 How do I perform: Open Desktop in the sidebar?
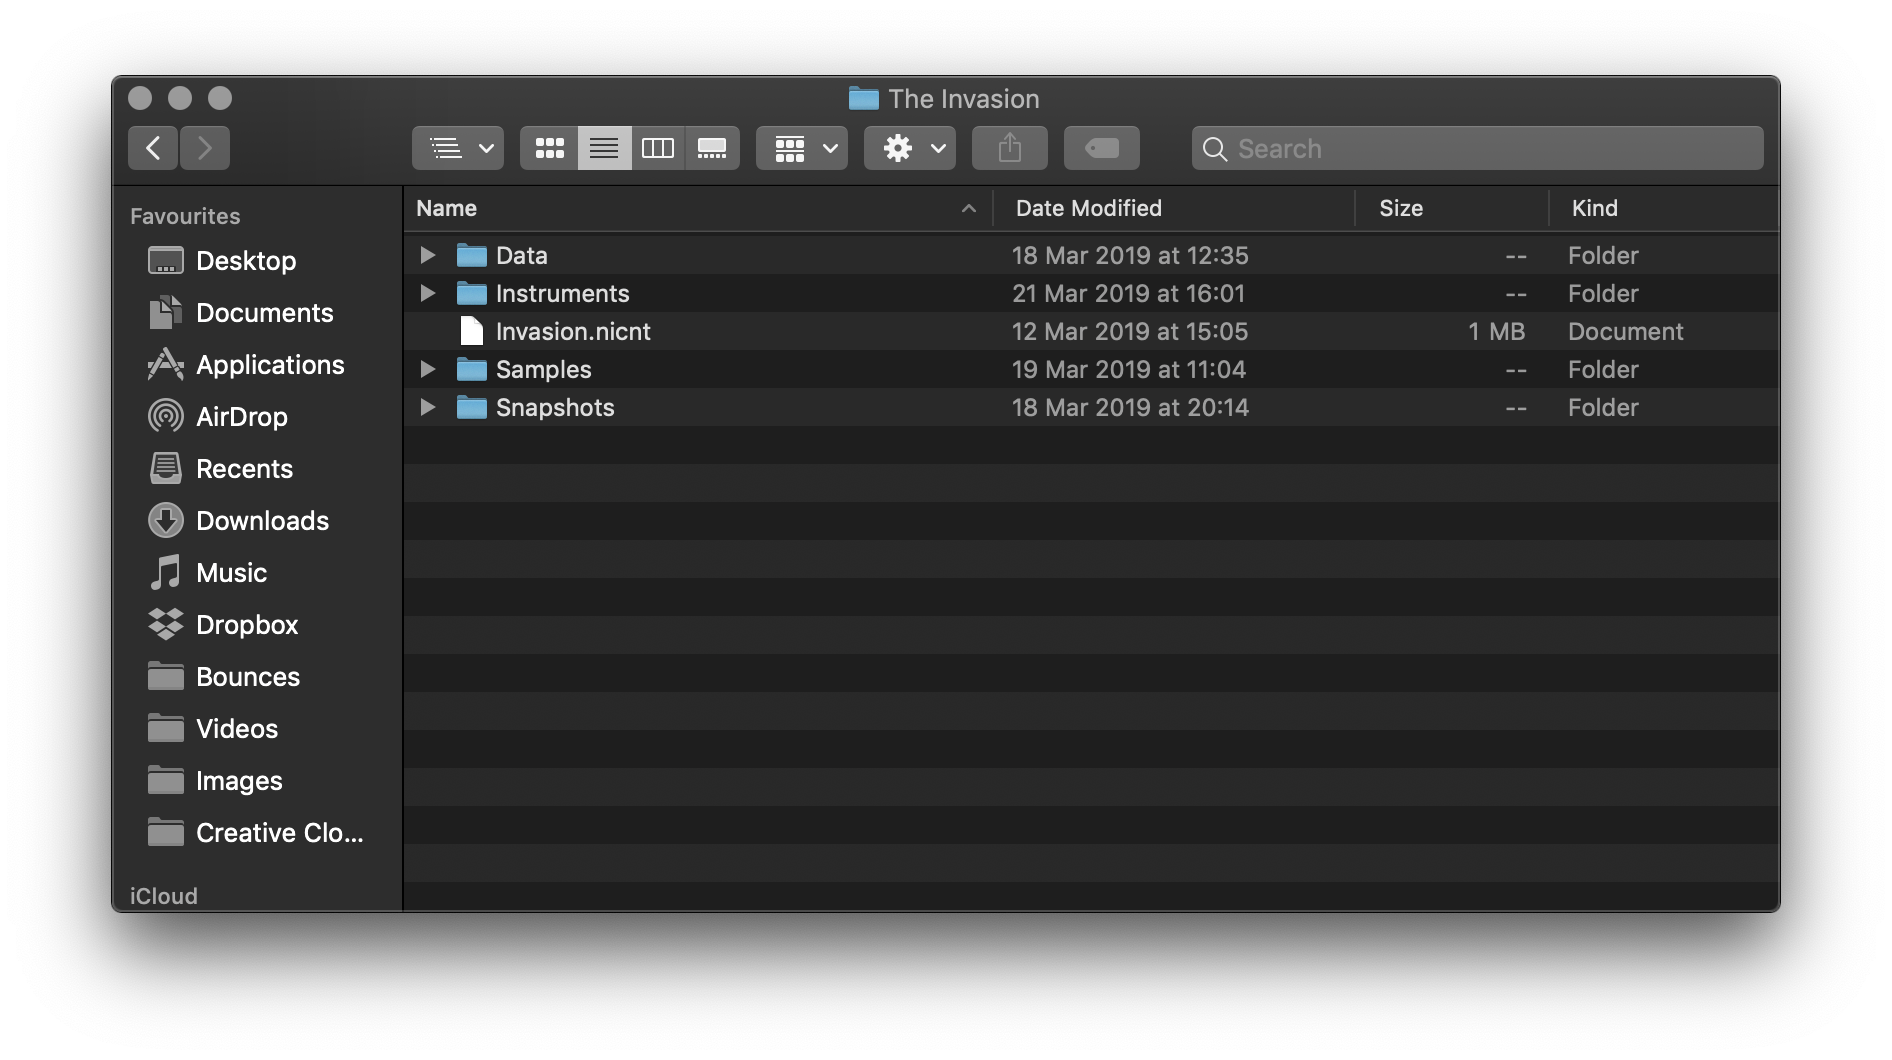(246, 261)
